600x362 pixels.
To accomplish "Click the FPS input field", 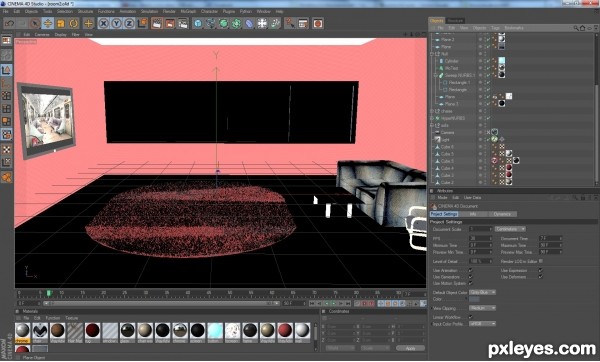I will click(480, 238).
